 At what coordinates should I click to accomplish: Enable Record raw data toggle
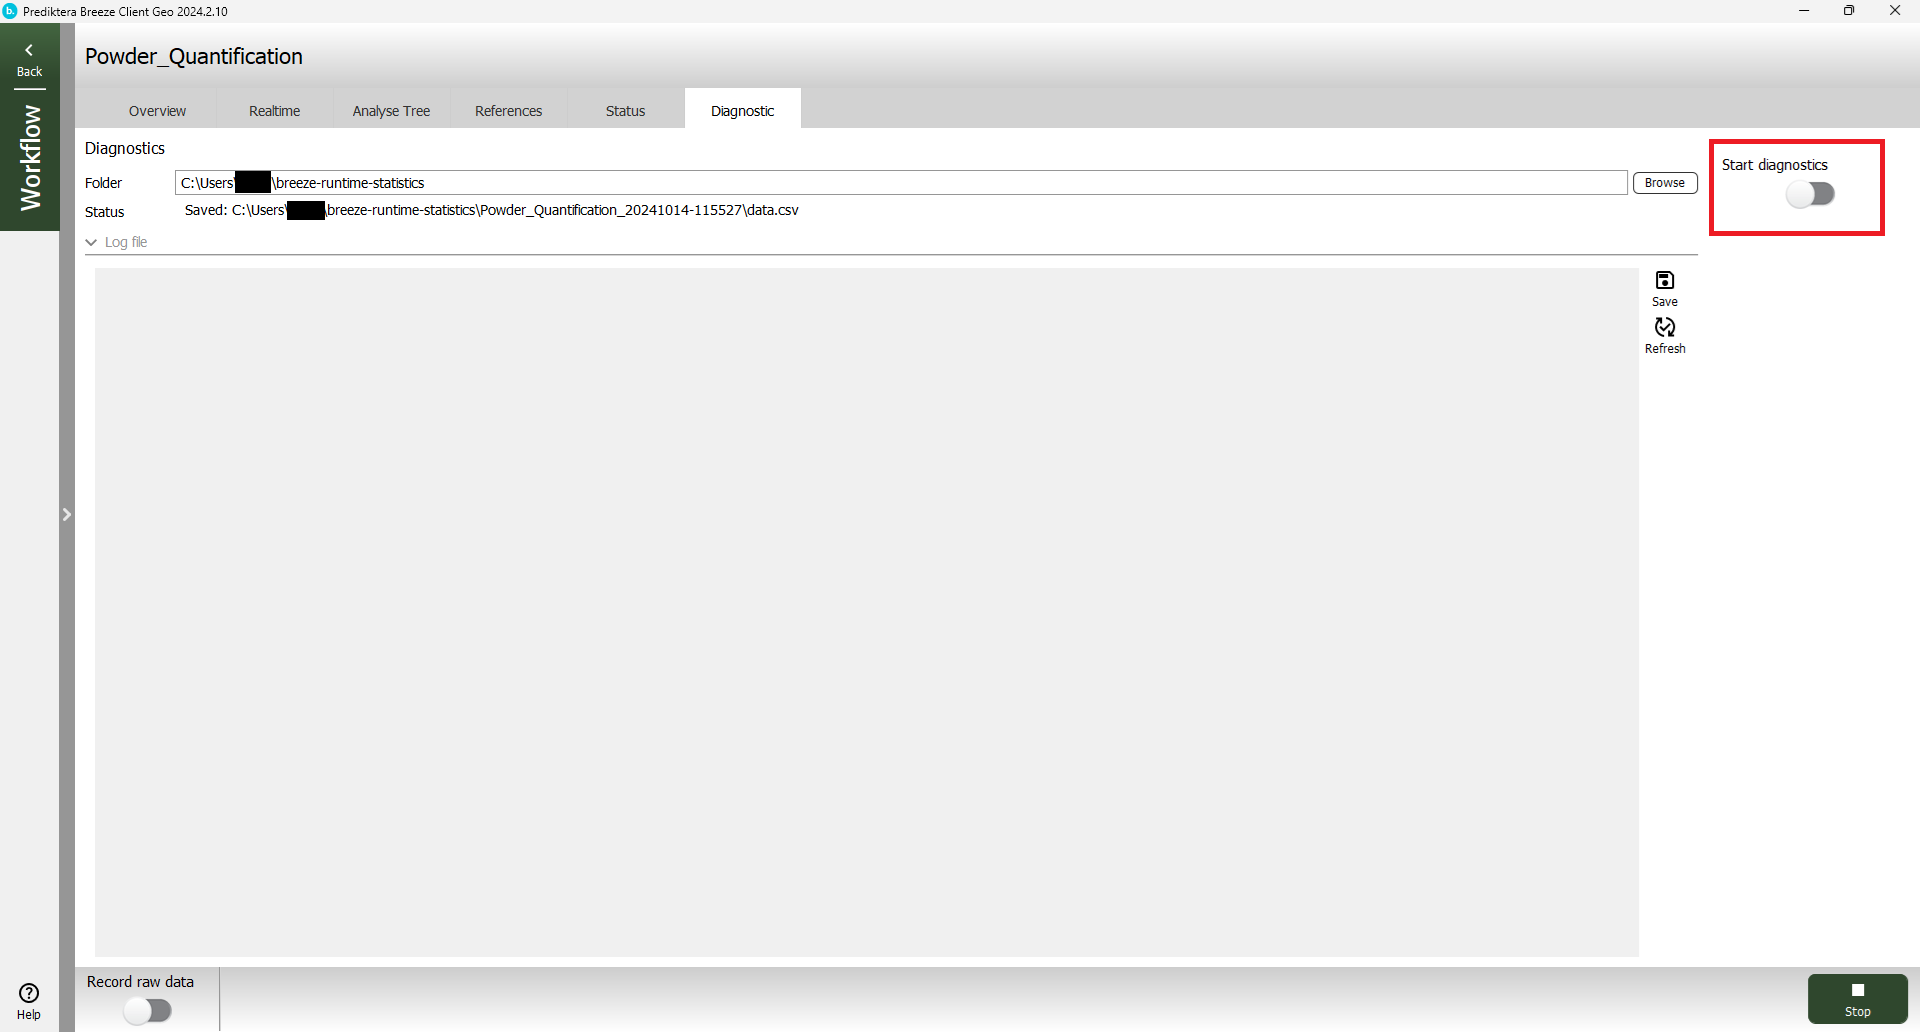(148, 1011)
